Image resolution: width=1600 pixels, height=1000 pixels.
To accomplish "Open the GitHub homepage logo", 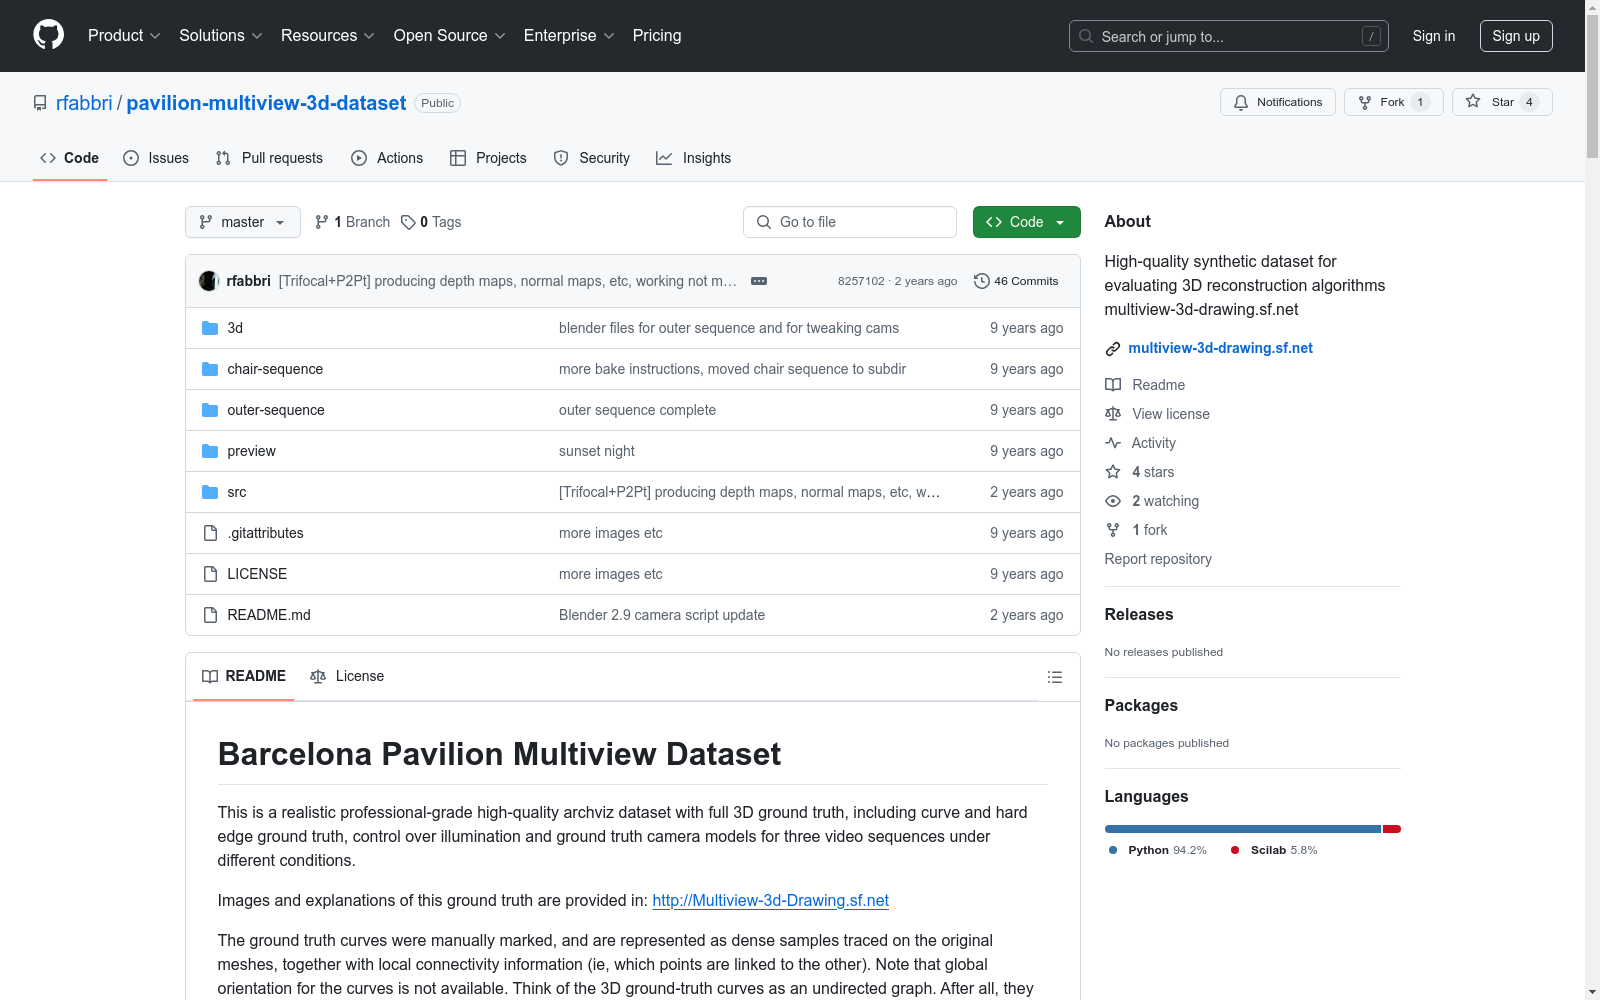I will pyautogui.click(x=48, y=35).
